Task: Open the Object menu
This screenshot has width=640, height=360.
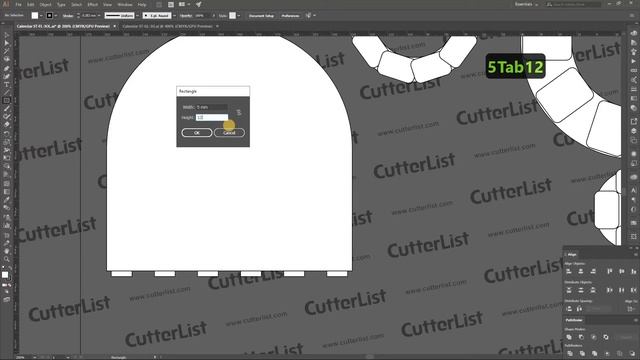Action: pyautogui.click(x=45, y=4)
